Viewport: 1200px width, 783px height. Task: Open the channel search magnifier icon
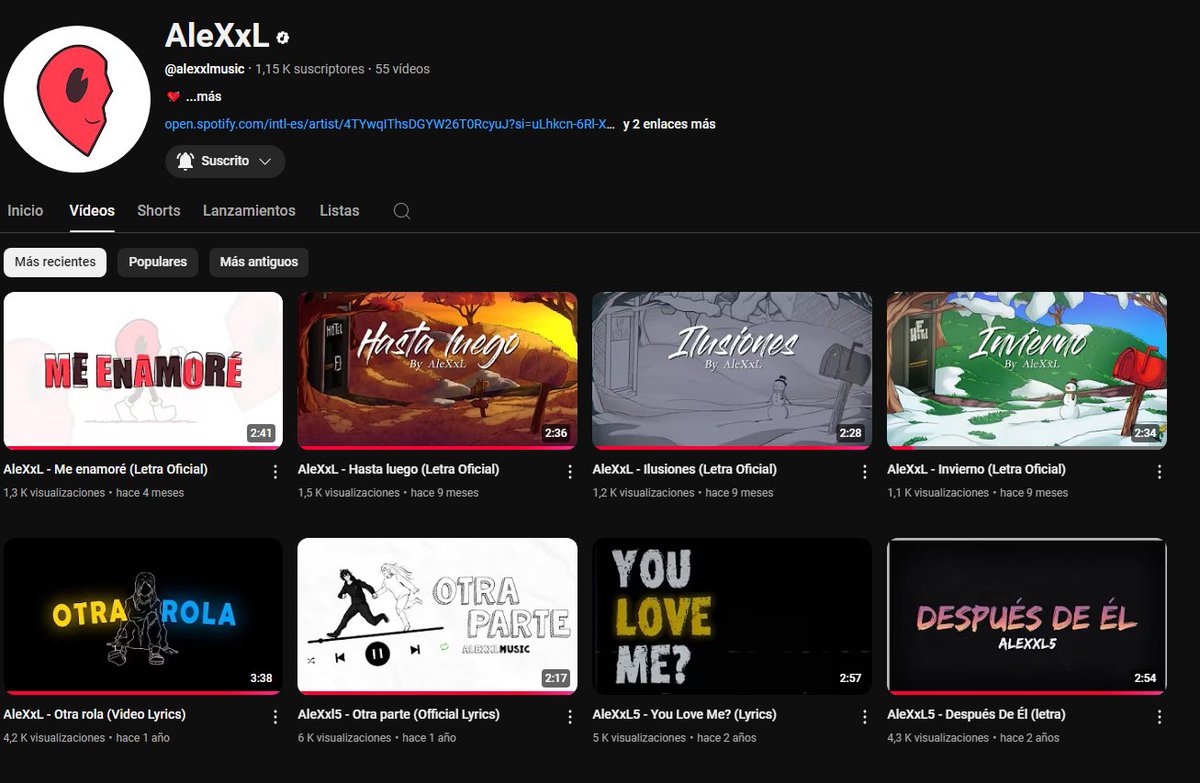tap(402, 211)
